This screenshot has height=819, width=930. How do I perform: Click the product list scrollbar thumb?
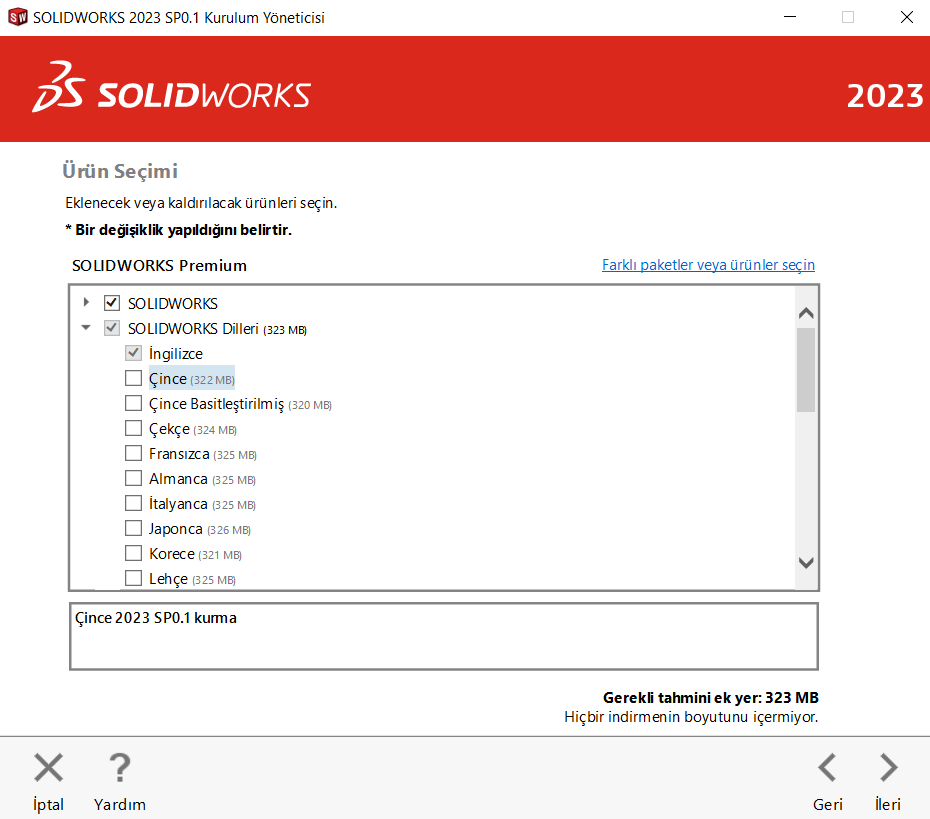point(806,369)
